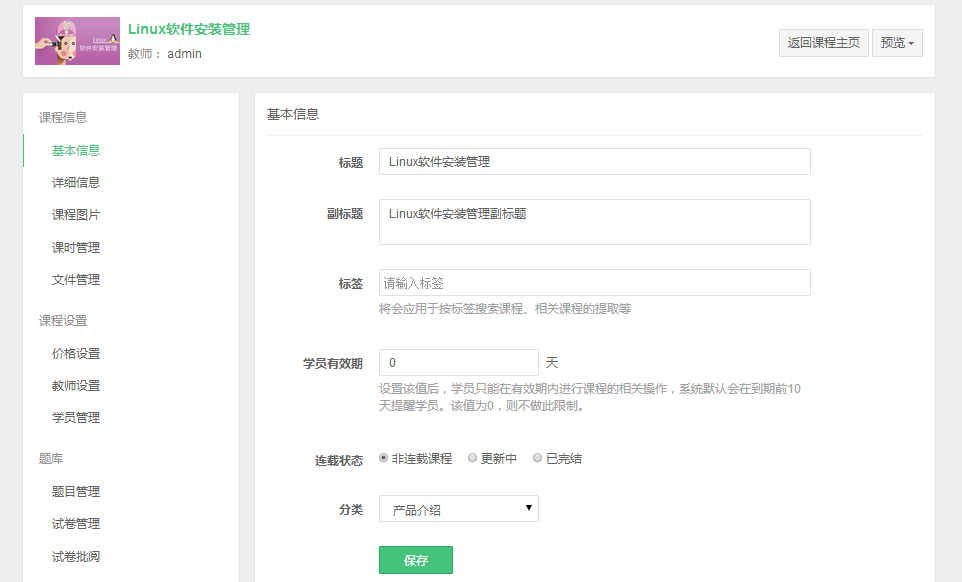Screen dimensions: 962x582
Task: Open the 预览 dropdown button
Action: point(897,43)
